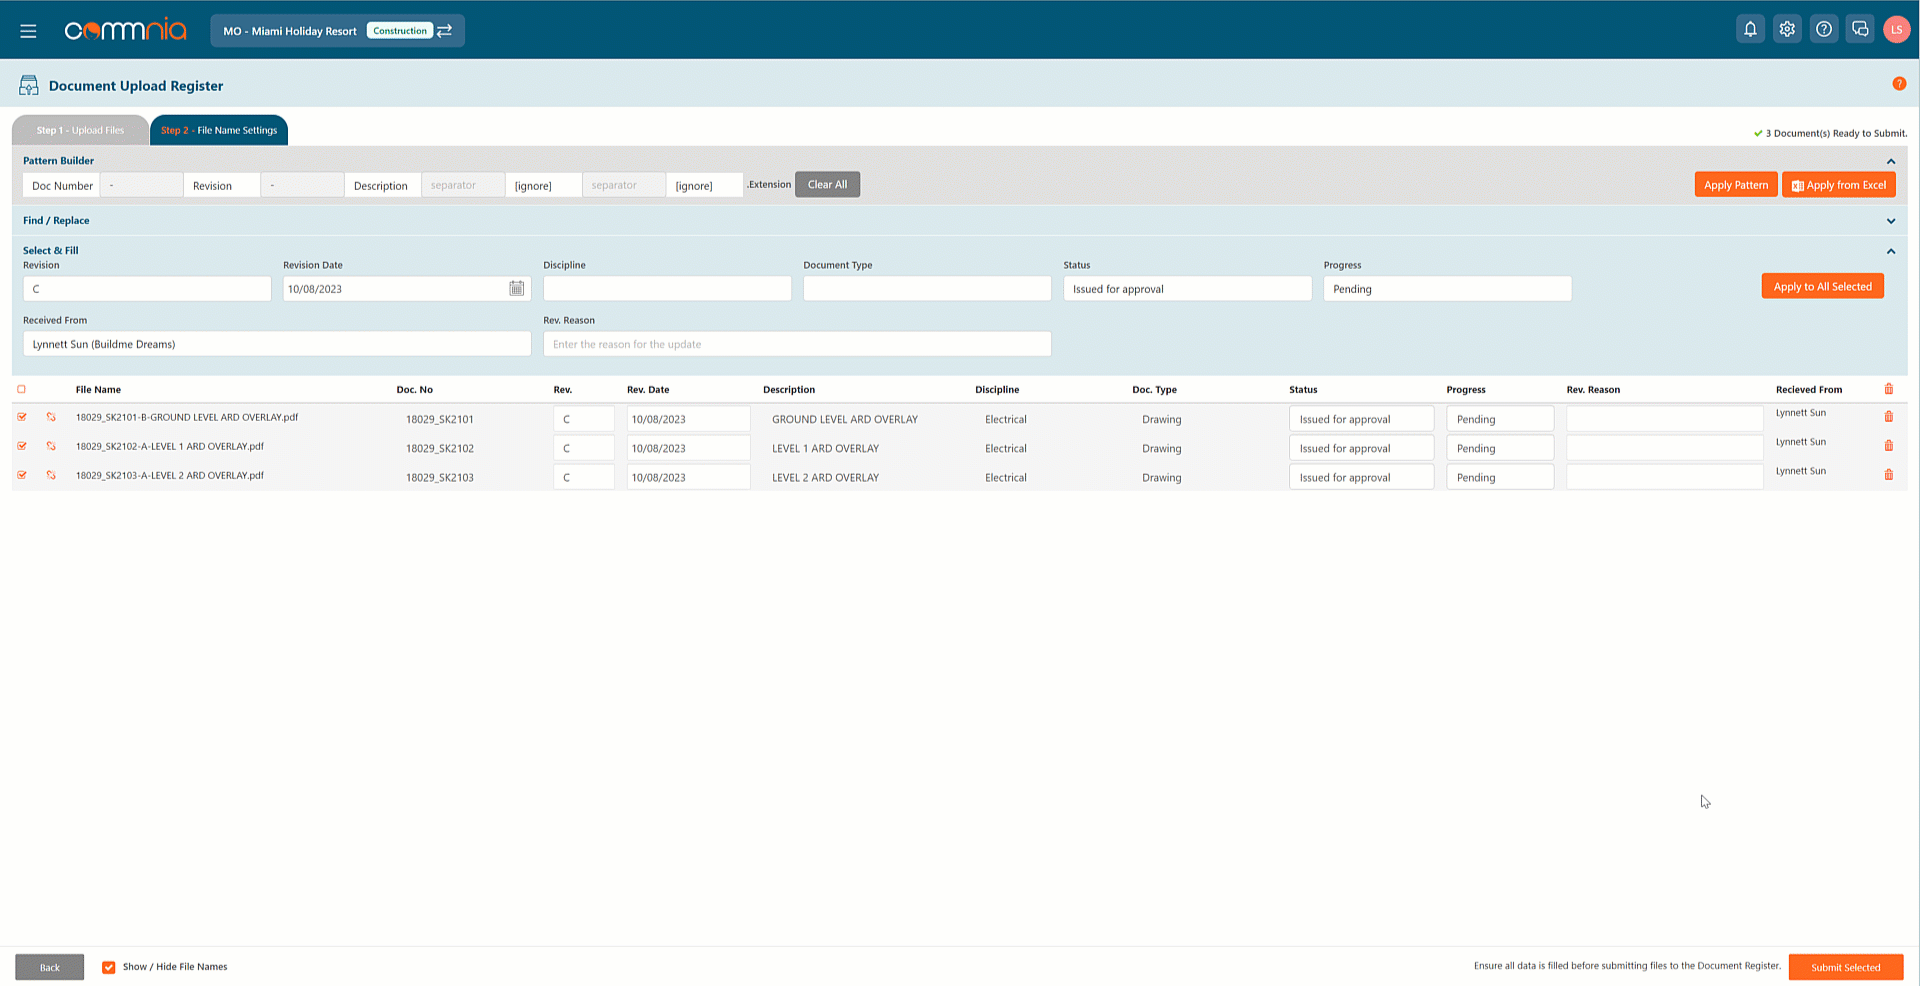Screen dimensions: 1920x986
Task: Click the Description pattern field
Action: tap(383, 185)
